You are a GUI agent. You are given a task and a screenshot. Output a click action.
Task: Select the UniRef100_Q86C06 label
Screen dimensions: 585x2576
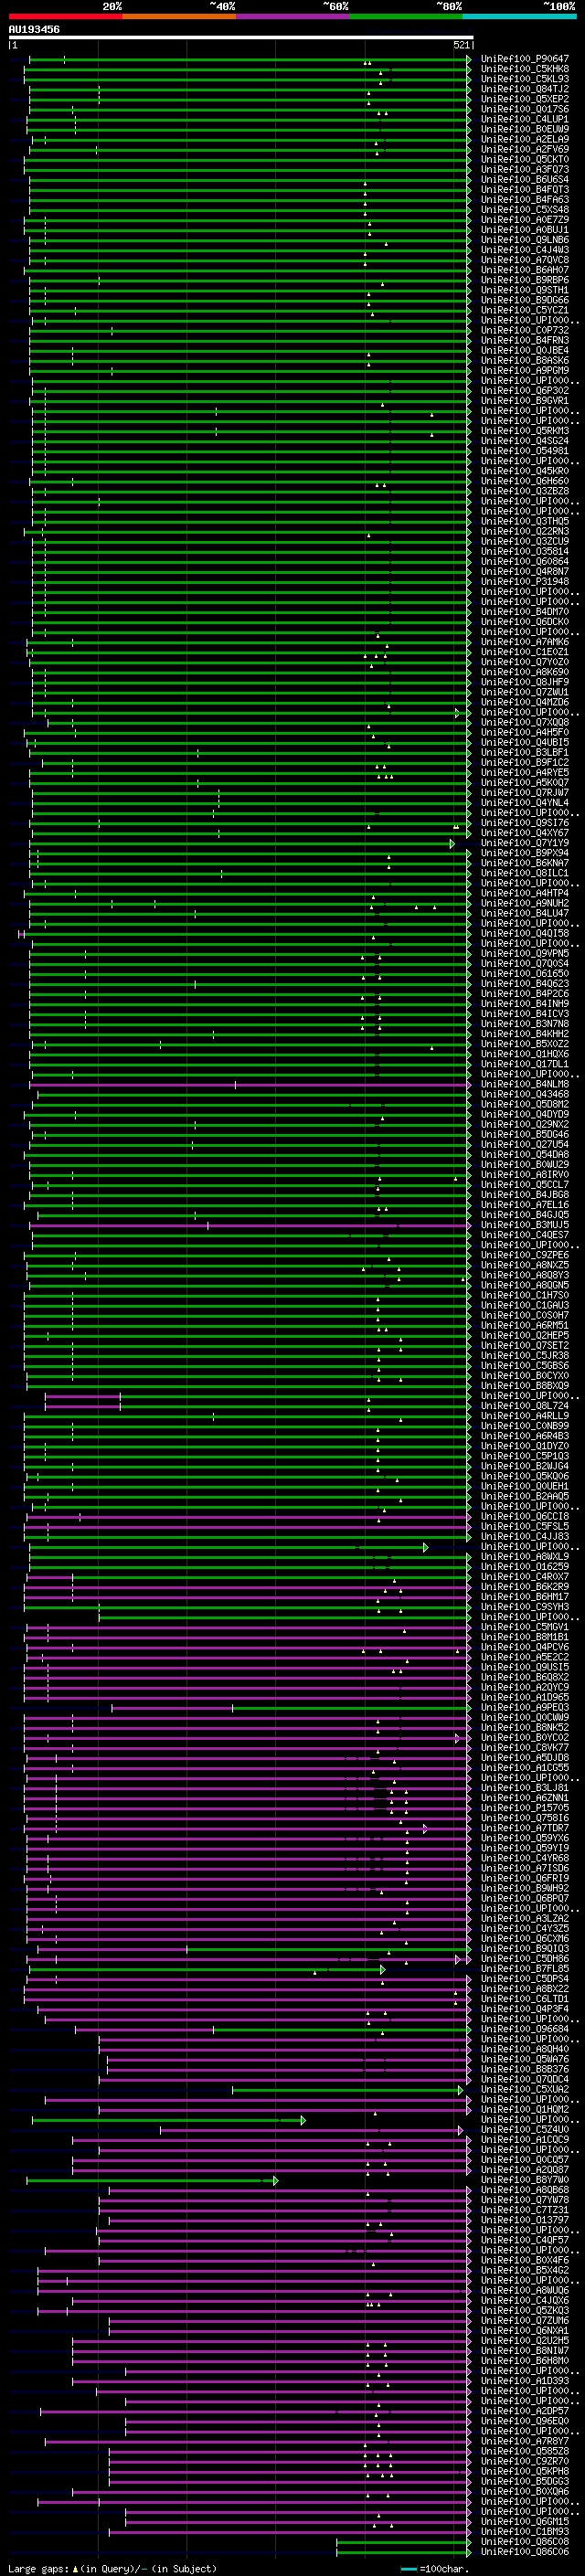524,2551
